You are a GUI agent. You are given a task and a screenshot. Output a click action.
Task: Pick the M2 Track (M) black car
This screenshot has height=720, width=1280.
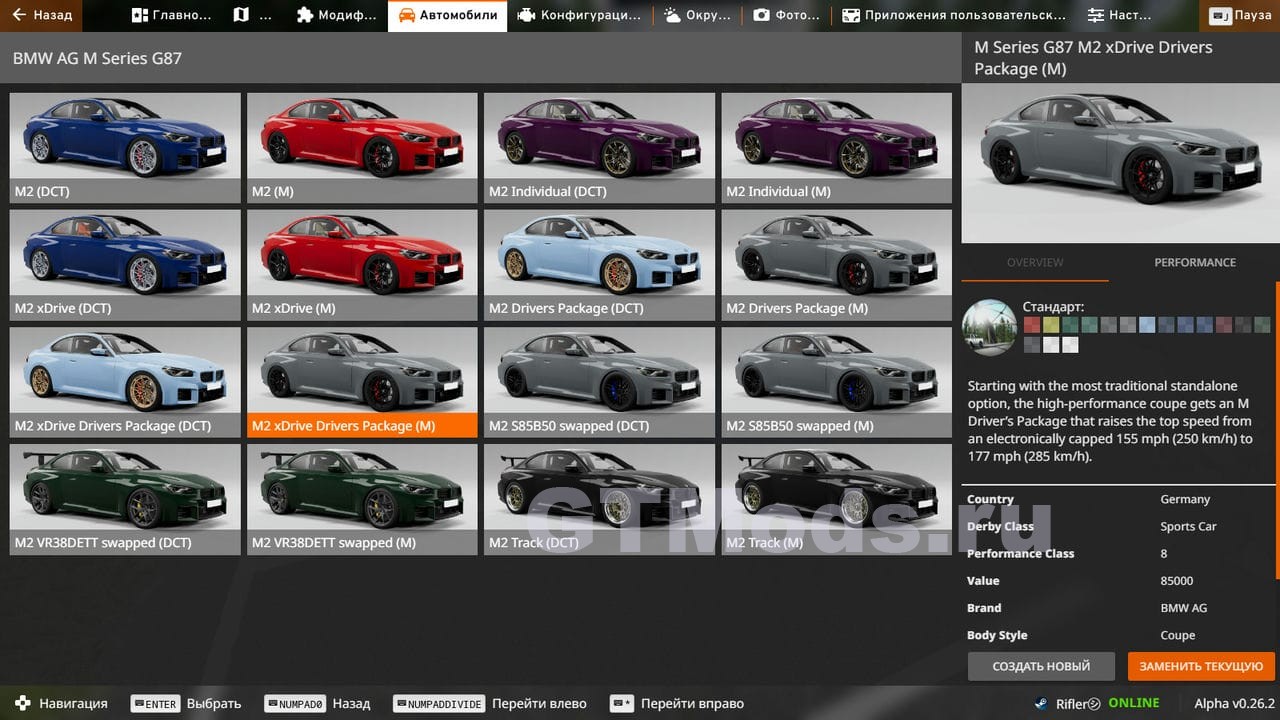pyautogui.click(x=836, y=500)
